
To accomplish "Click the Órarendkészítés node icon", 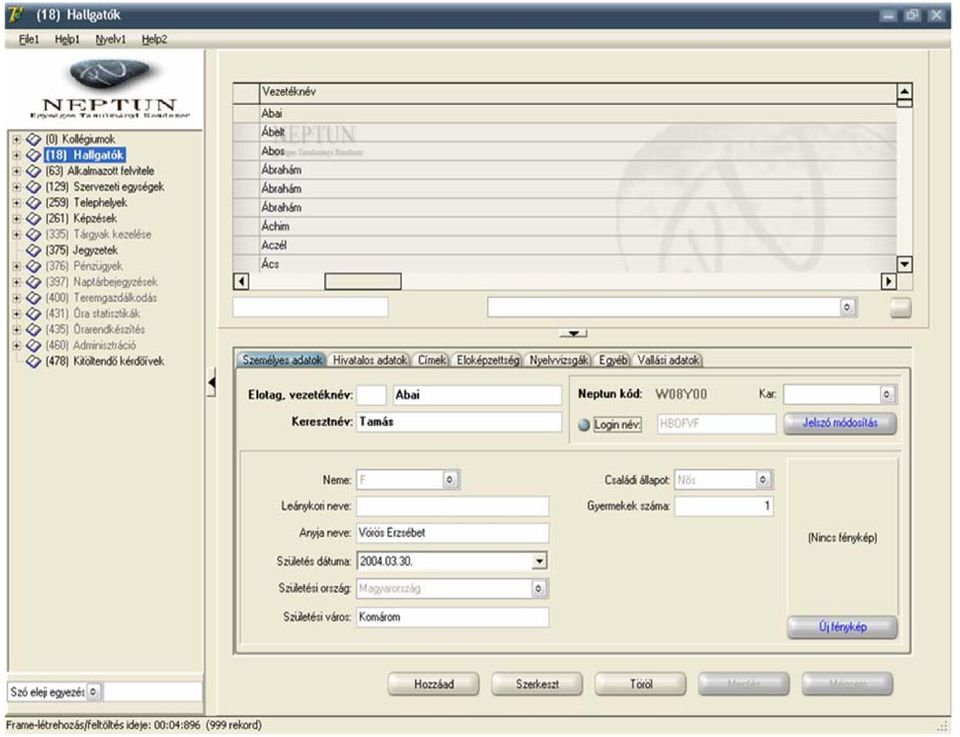I will [x=34, y=330].
